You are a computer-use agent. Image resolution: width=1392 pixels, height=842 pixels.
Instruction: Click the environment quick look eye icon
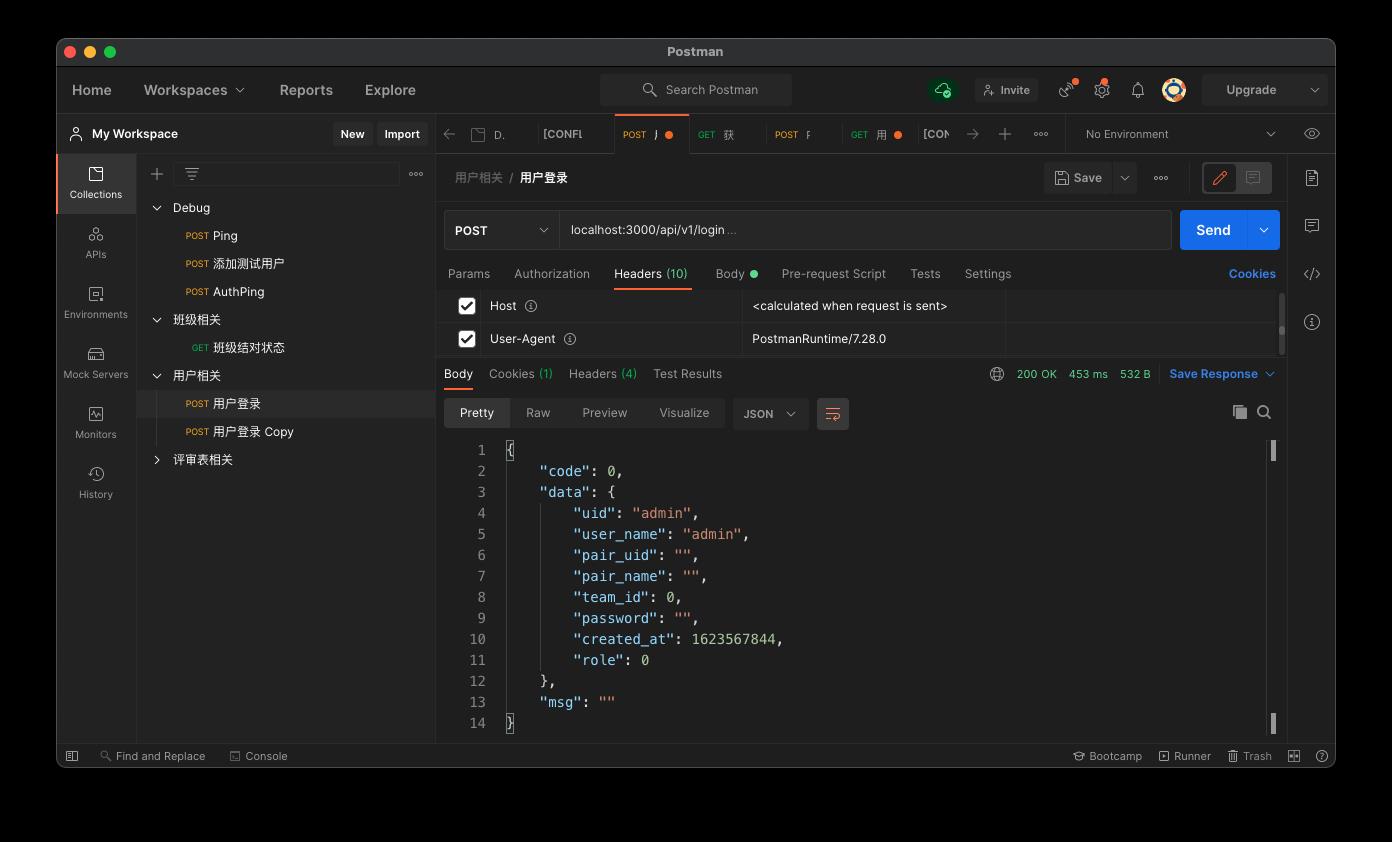coord(1312,134)
